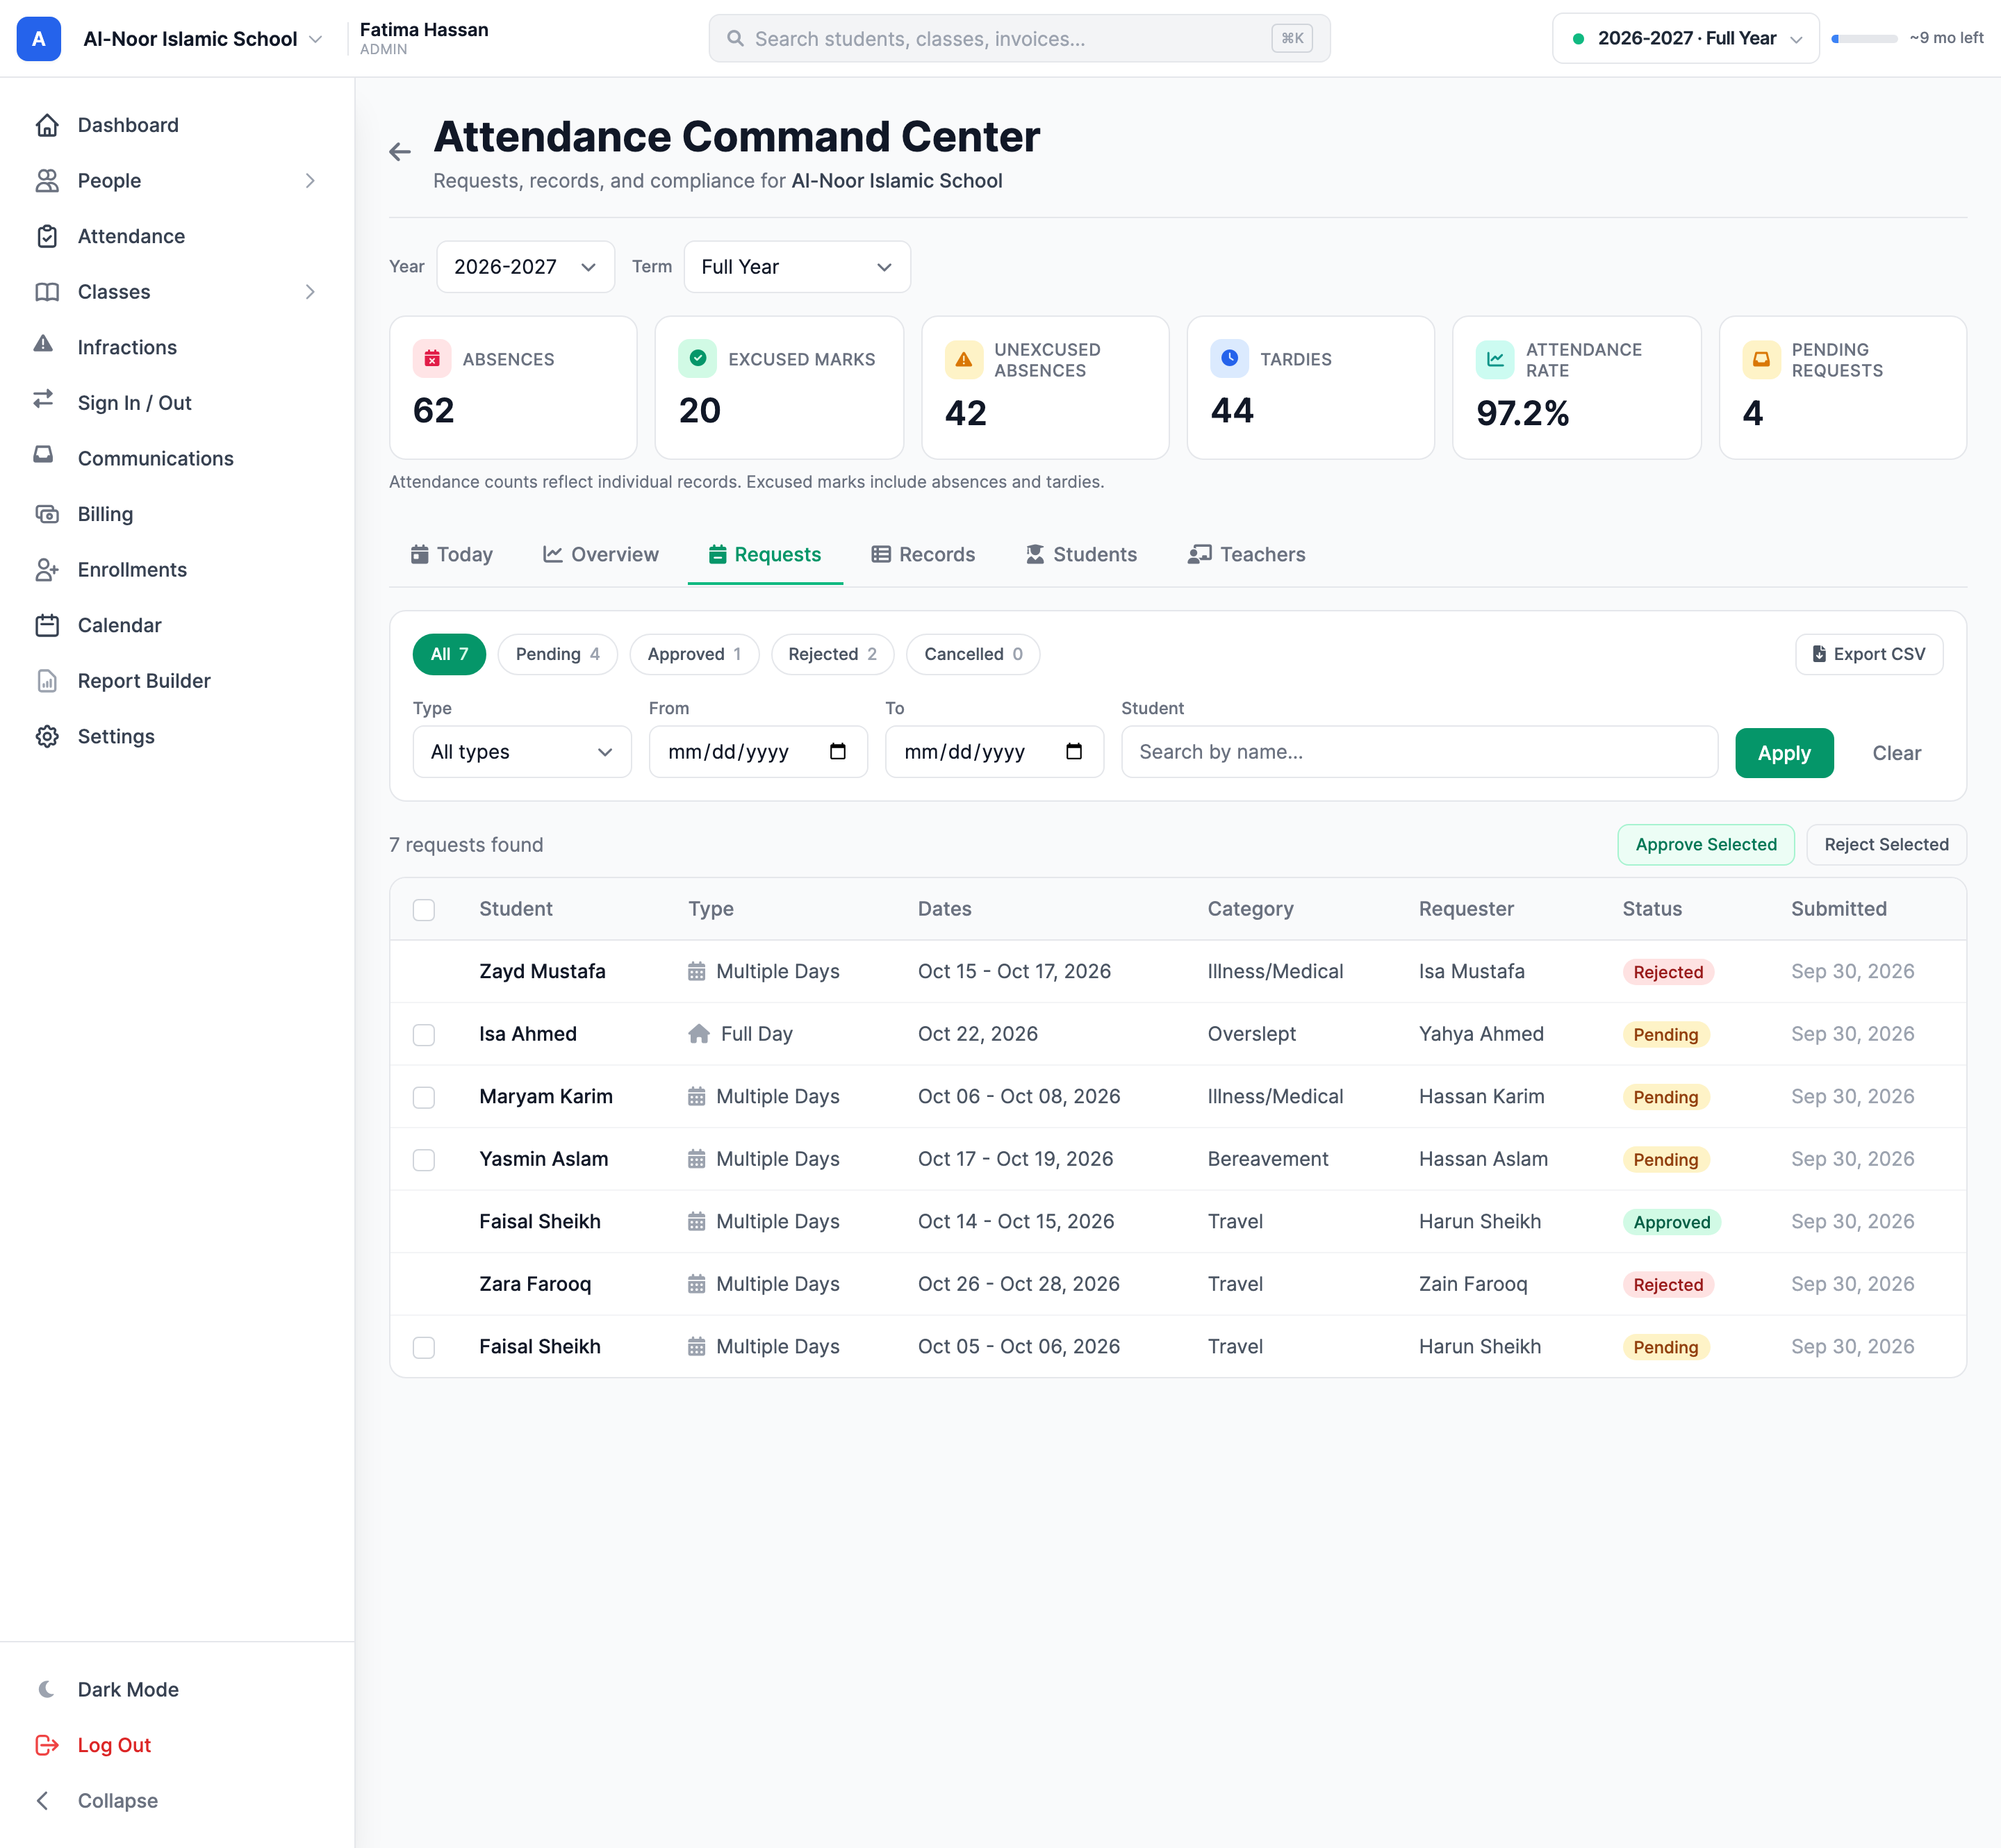Toggle the select-all checkbox in table header
Viewport: 2001px width, 1848px height.
point(424,910)
